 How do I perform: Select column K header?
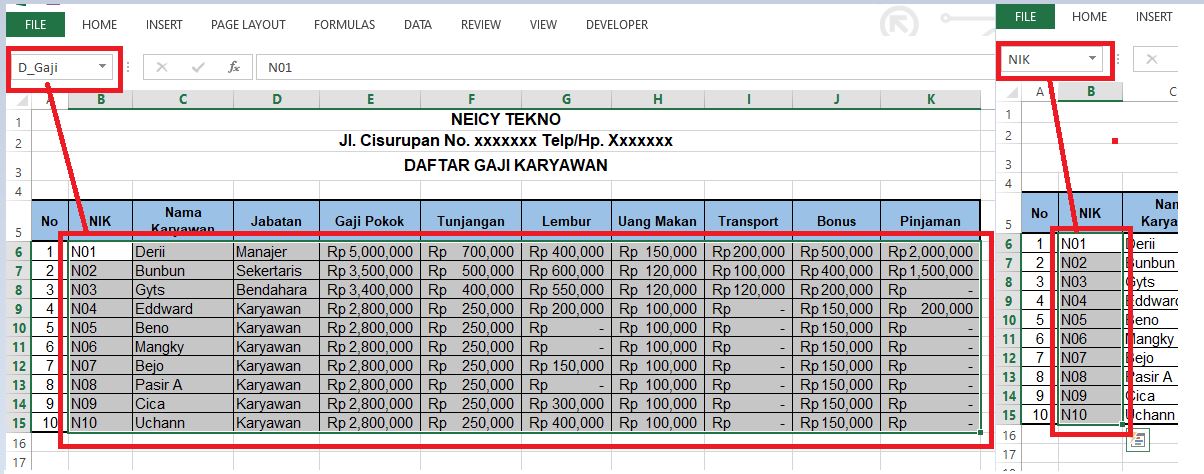(x=931, y=99)
